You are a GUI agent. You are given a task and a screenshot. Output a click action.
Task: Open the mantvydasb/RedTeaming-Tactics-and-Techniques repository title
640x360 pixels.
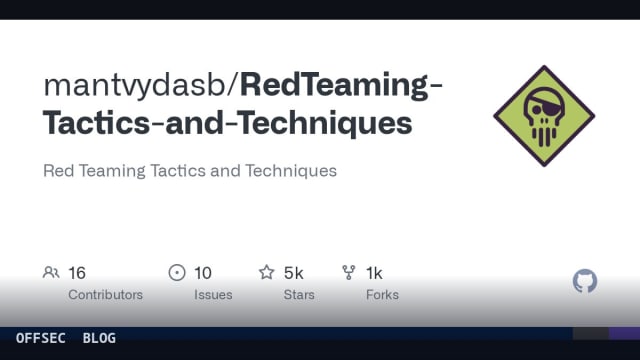click(x=242, y=104)
